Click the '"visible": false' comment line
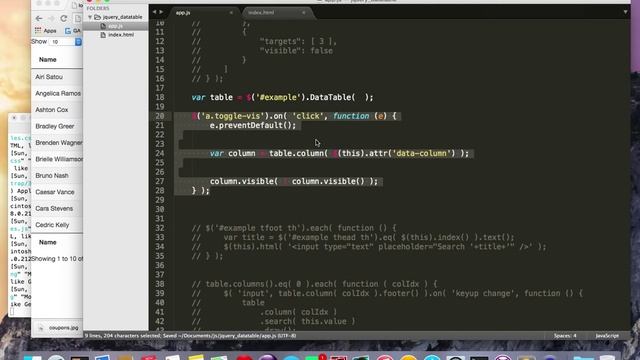The width and height of the screenshot is (640, 360). click(296, 51)
